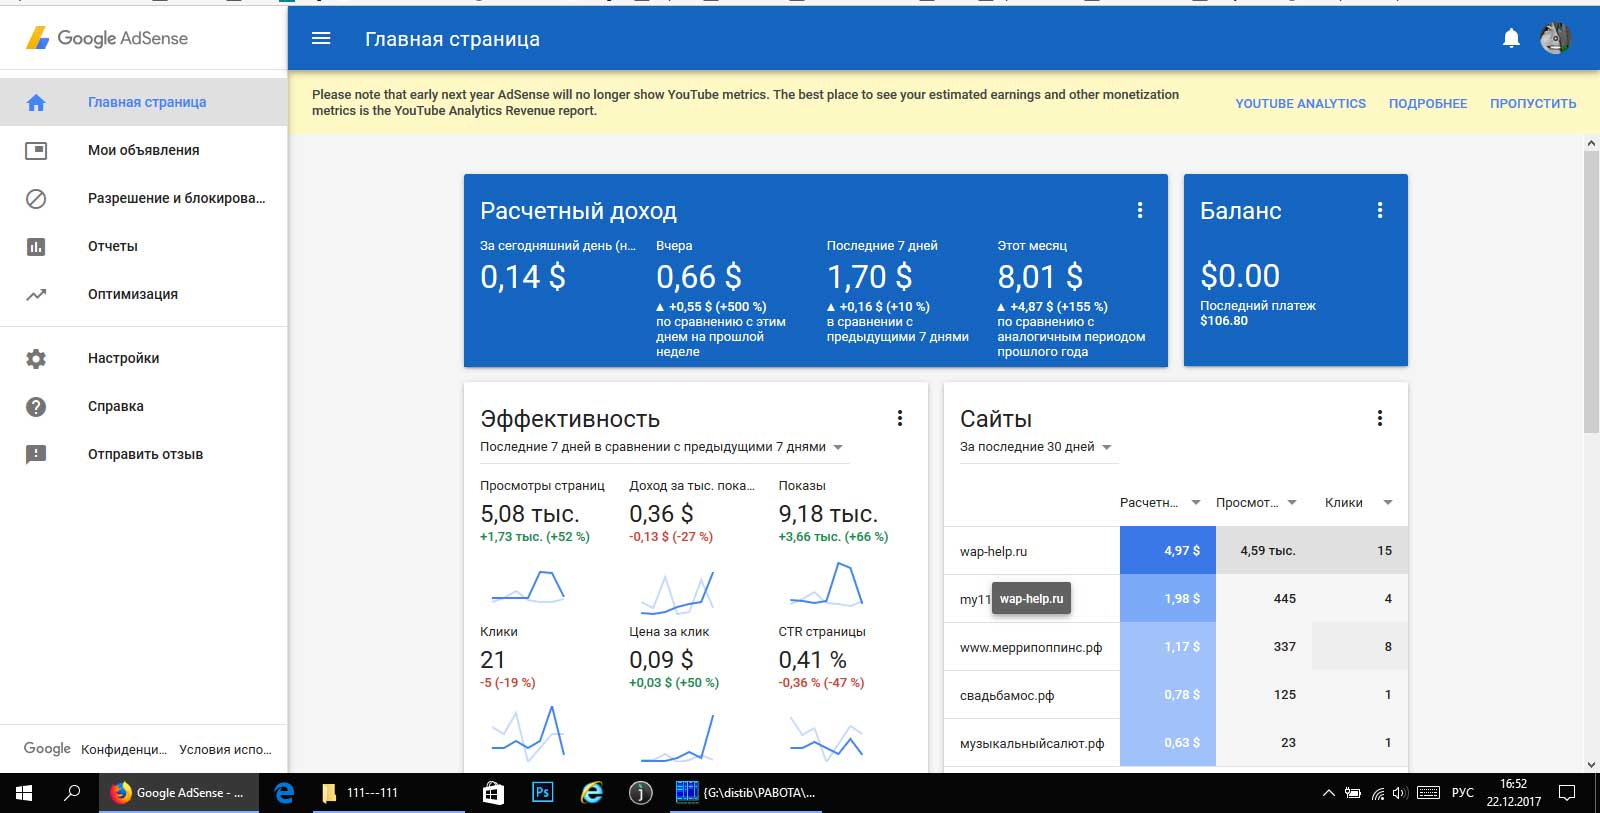
Task: Click the taskbar search magnifier
Action: coord(72,793)
